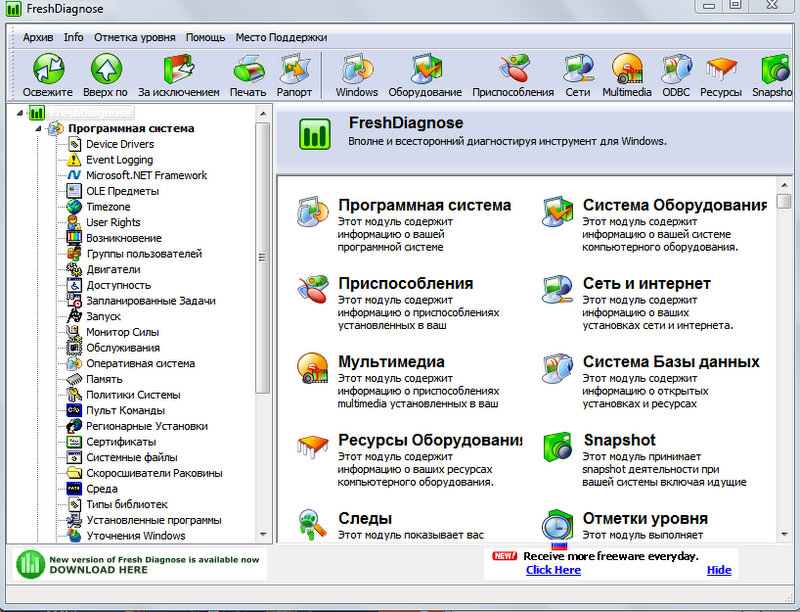
Task: Select Двигатели in the tree
Action: [x=113, y=269]
